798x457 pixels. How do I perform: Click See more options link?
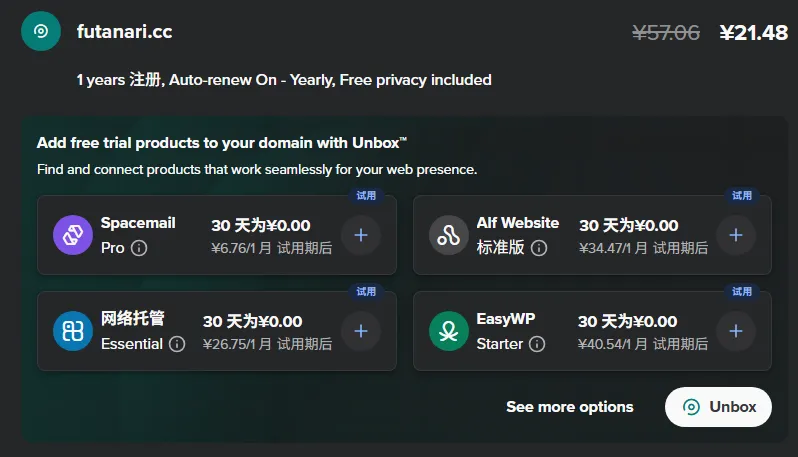[569, 407]
